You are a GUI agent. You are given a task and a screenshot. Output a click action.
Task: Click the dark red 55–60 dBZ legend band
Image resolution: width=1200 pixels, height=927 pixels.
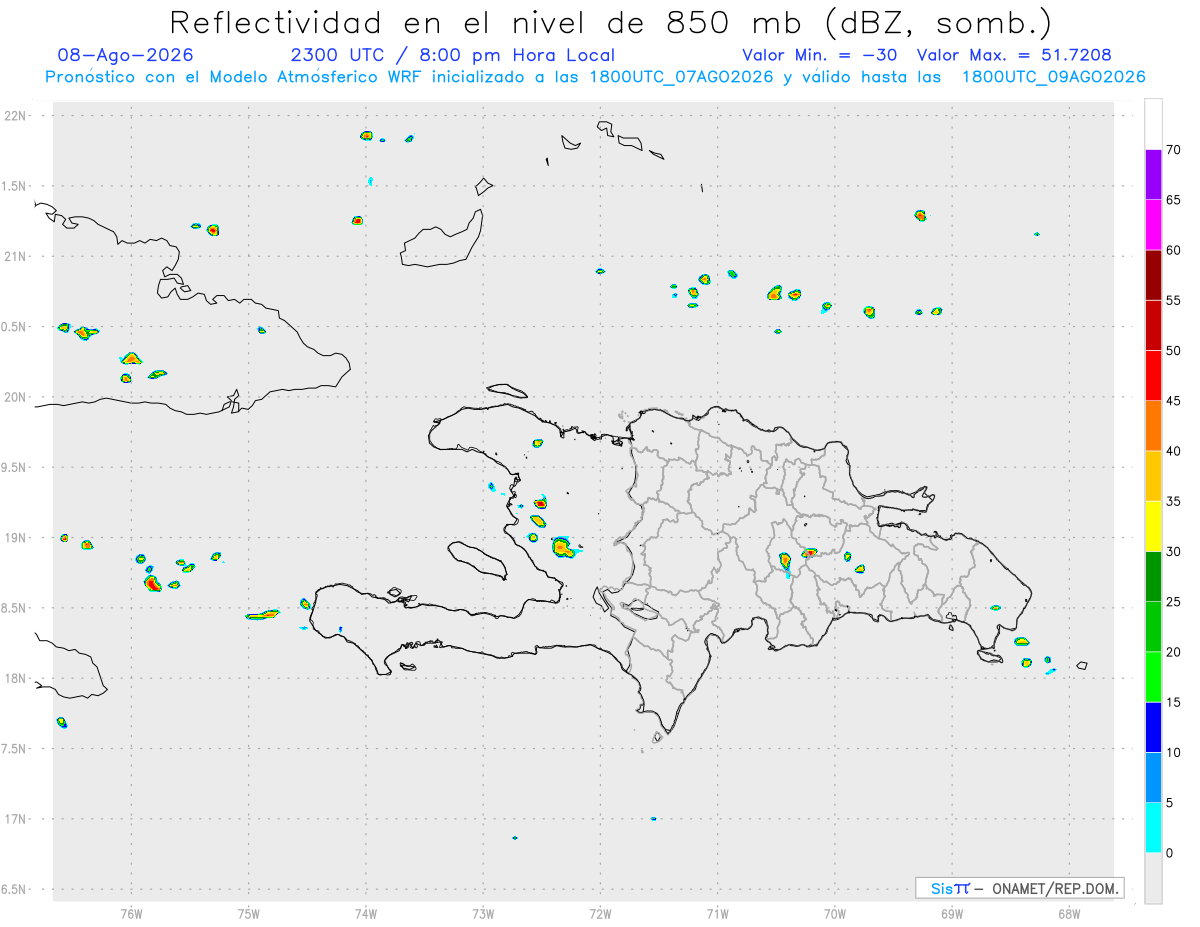point(1153,275)
